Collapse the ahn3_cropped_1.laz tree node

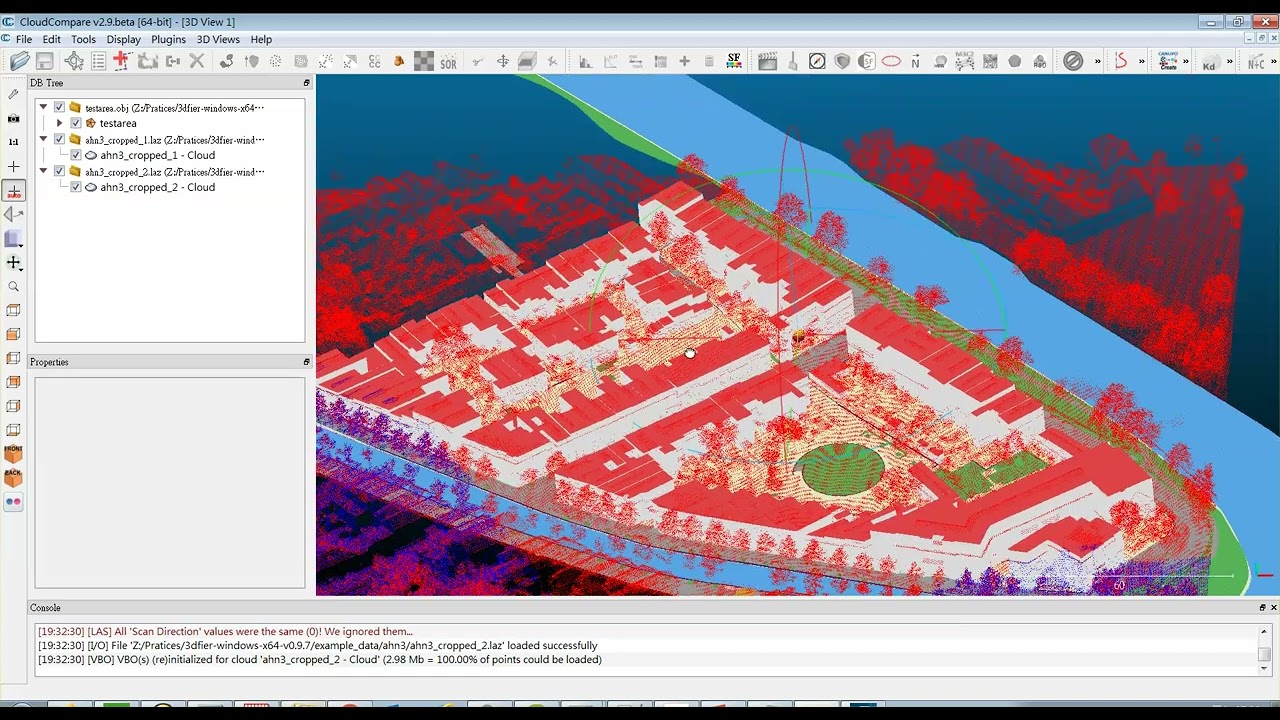pos(43,139)
